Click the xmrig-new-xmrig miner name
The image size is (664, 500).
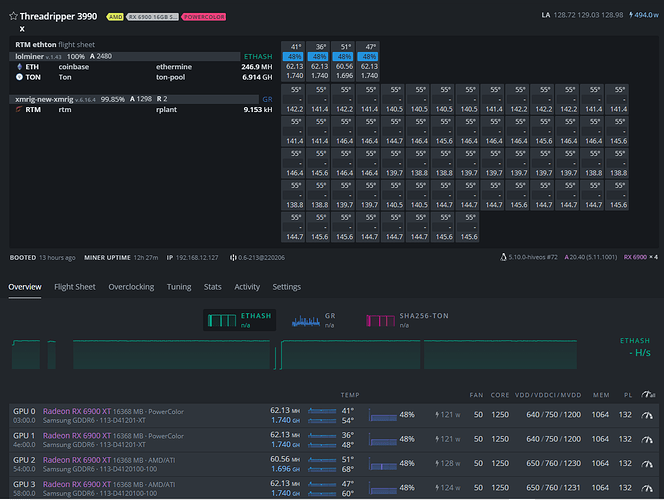(44, 99)
